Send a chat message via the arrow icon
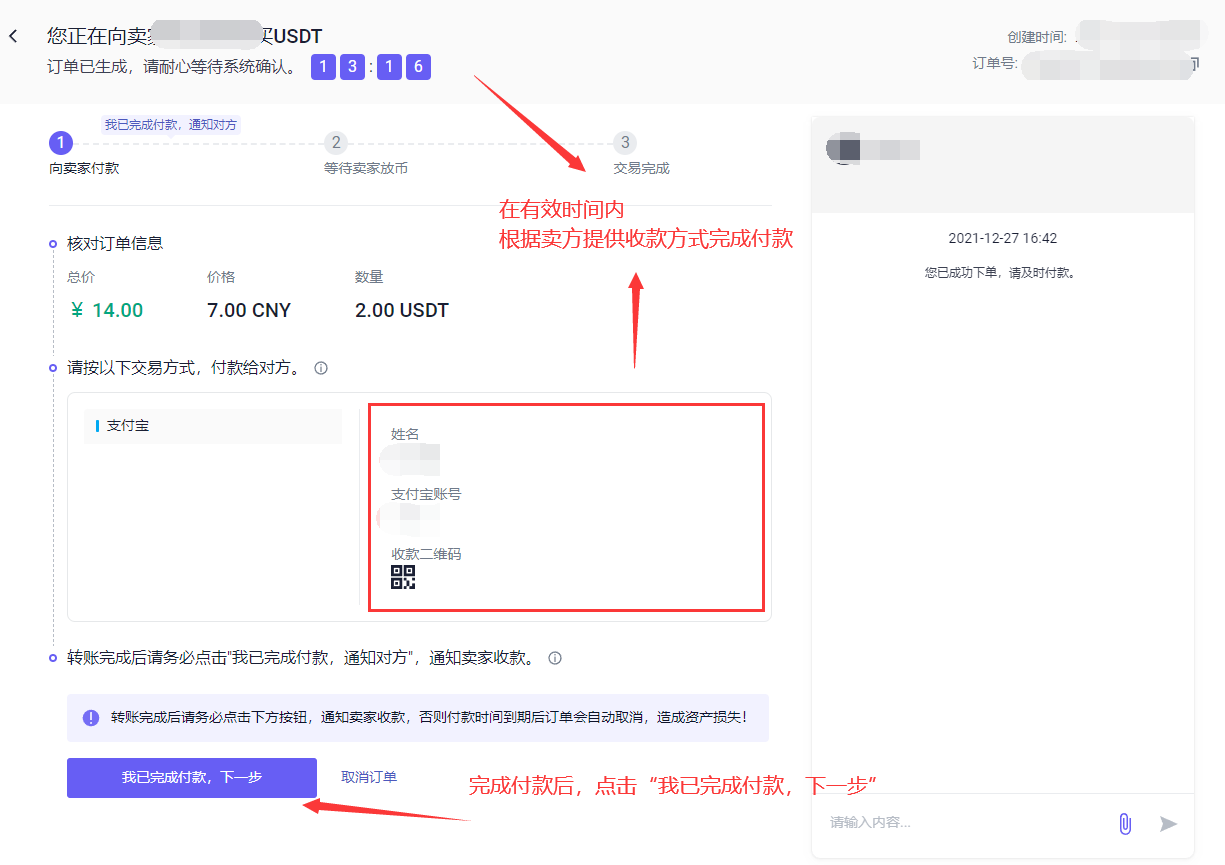The height and width of the screenshot is (865, 1225). pyautogui.click(x=1167, y=823)
